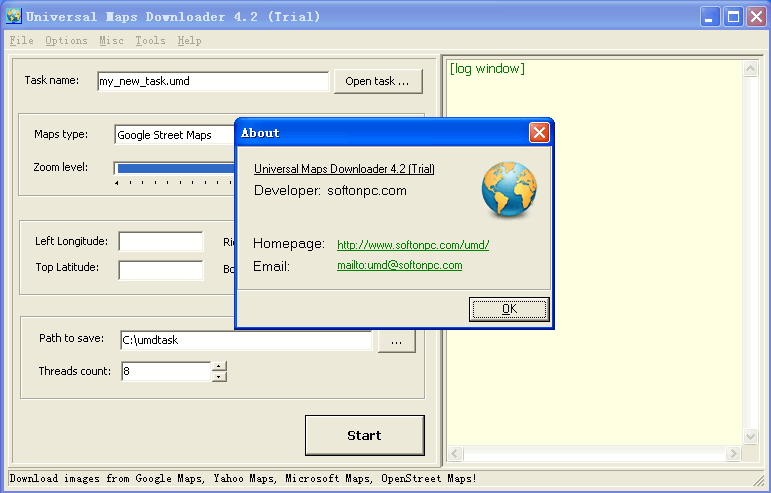Open the Misc menu
This screenshot has height=493, width=771.
(x=111, y=41)
